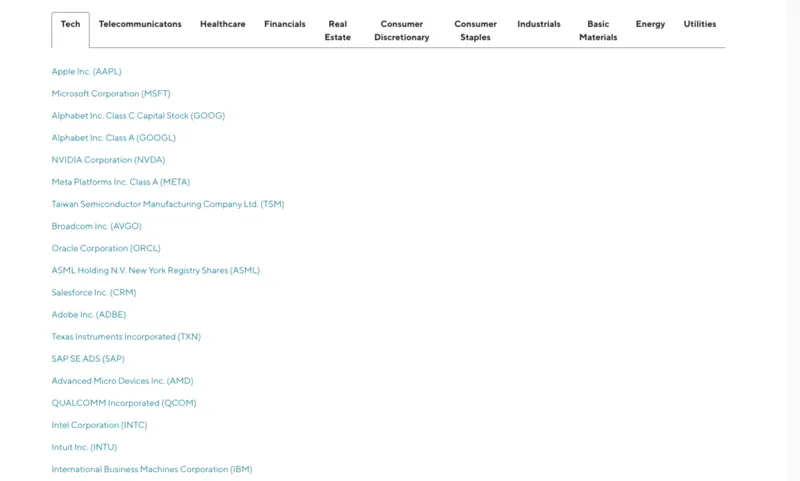Click NVIDIA Corporation (NVDA) link

[x=108, y=160]
